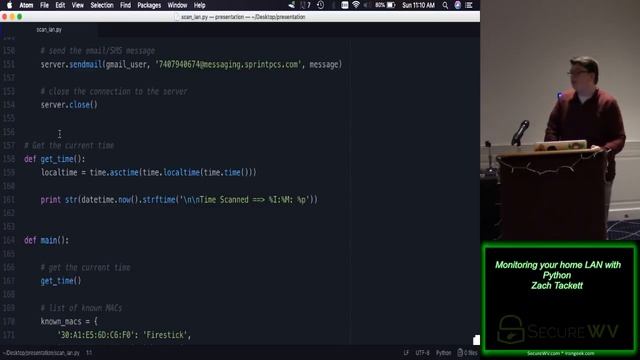
Task: Click the 'Firestick' MAC address entry line
Action: tap(124, 335)
